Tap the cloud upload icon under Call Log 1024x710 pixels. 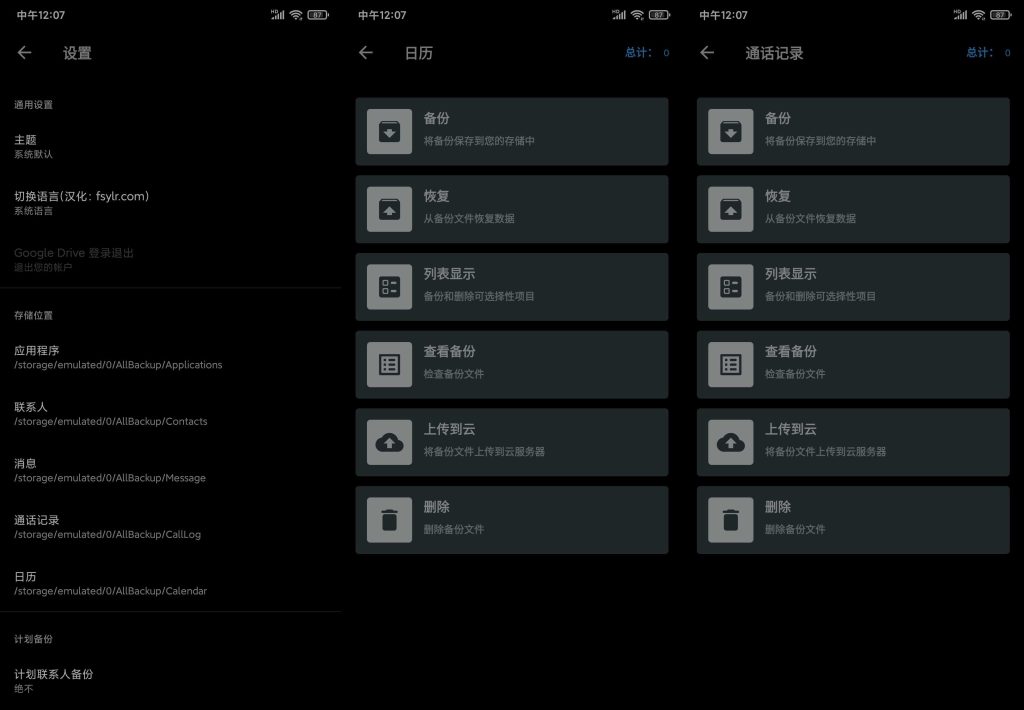(x=731, y=441)
